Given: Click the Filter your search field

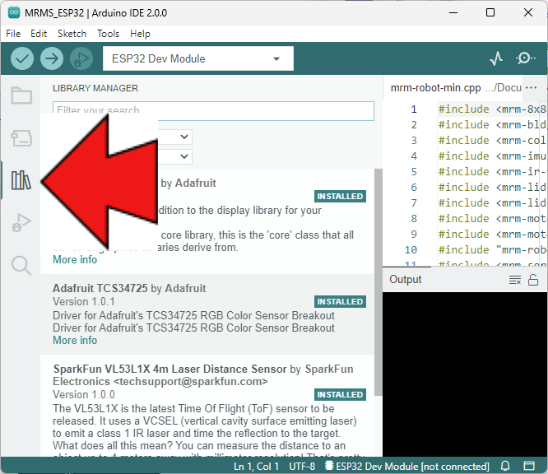Looking at the screenshot, I should point(214,111).
